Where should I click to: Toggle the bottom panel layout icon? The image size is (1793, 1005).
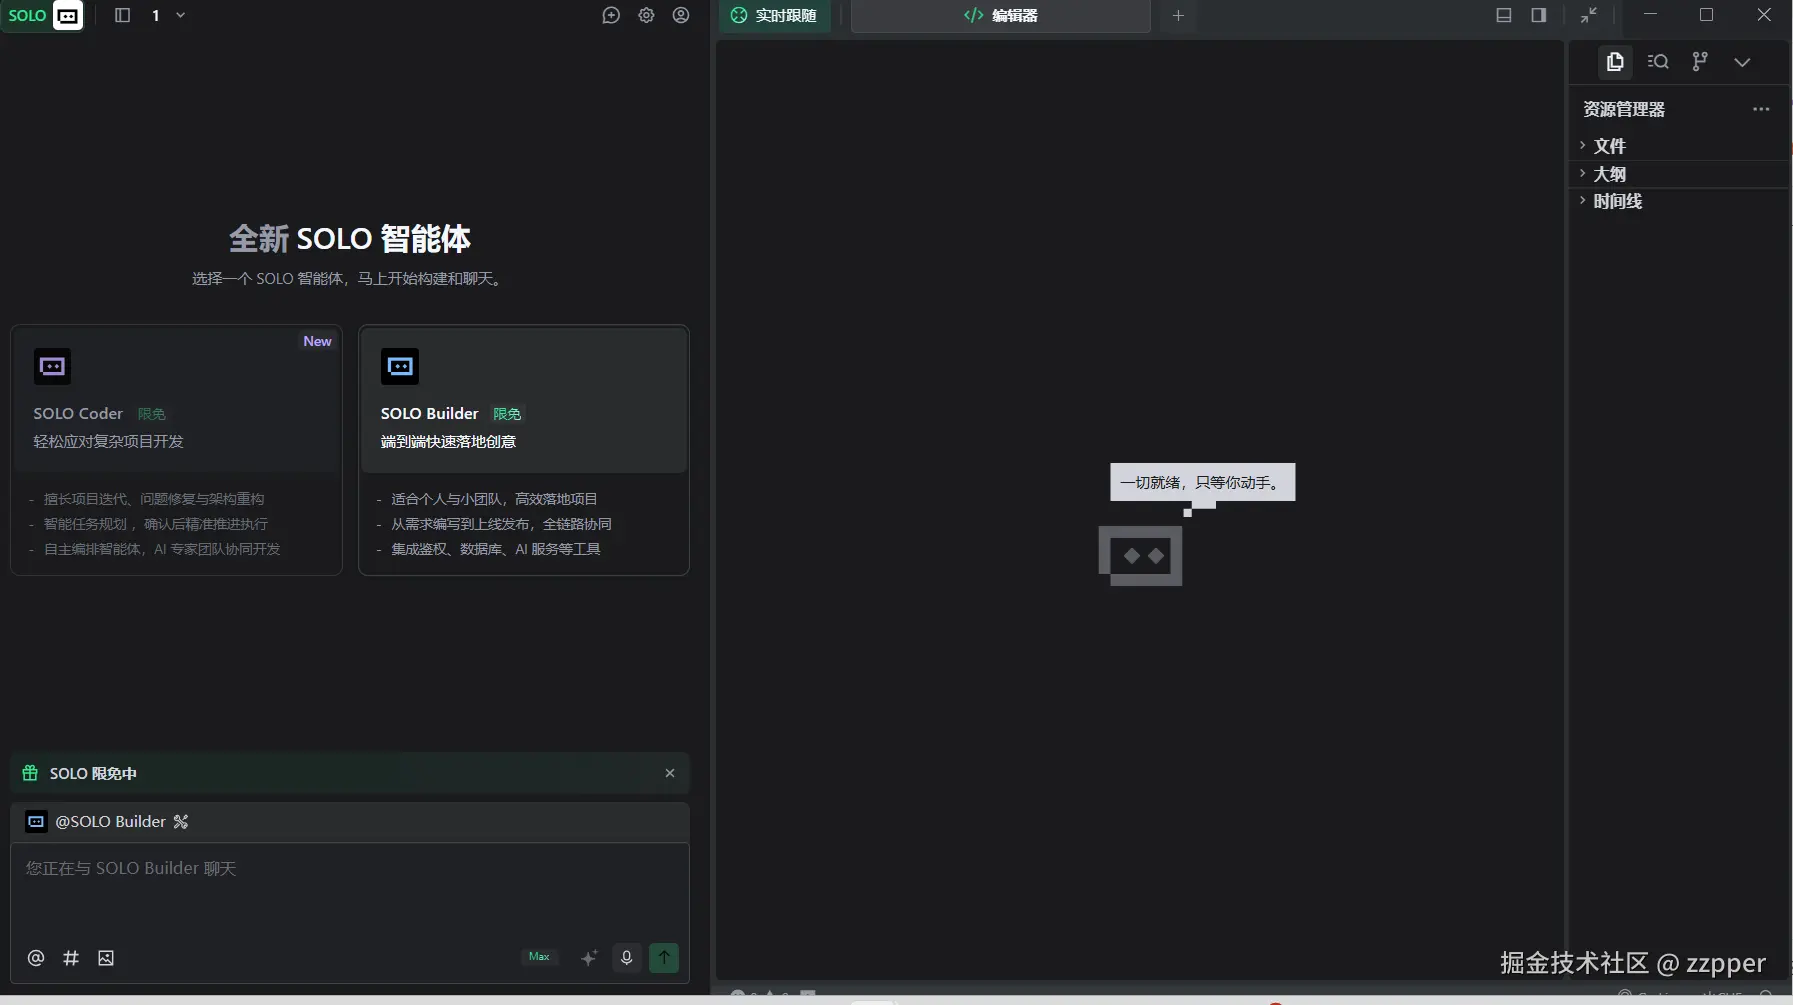1503,15
